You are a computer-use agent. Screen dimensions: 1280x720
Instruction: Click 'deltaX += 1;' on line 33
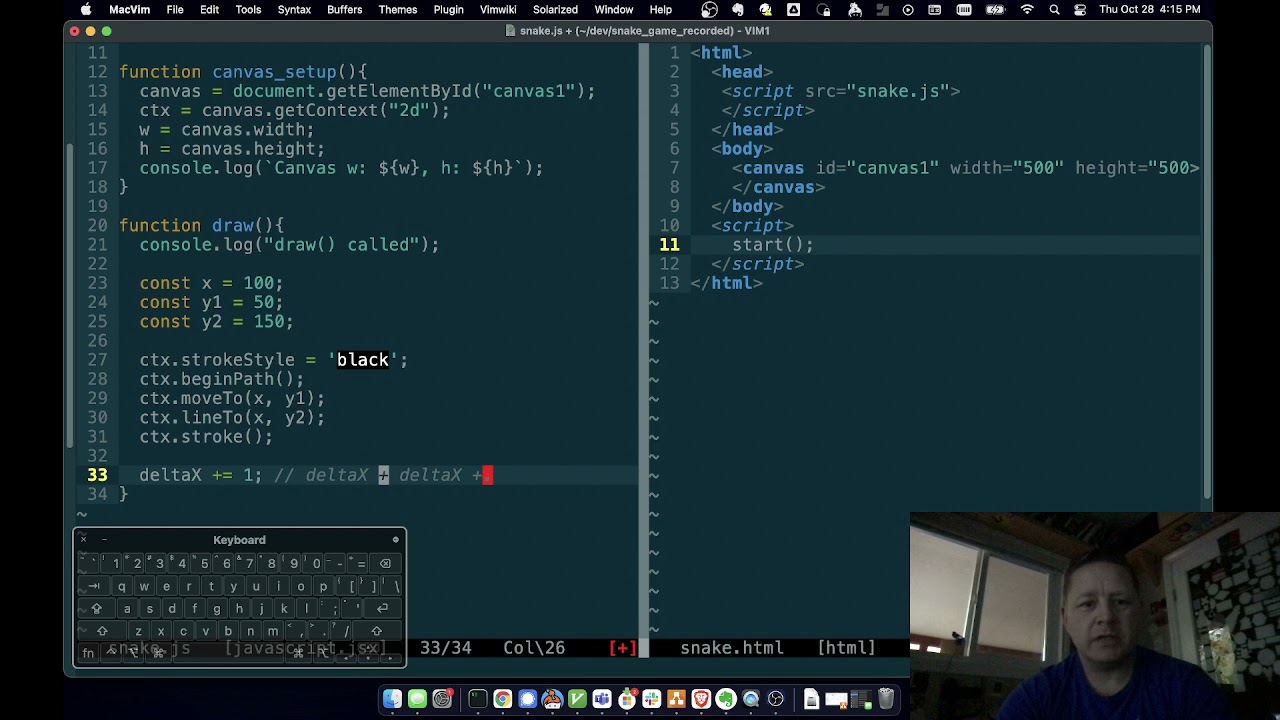(200, 475)
